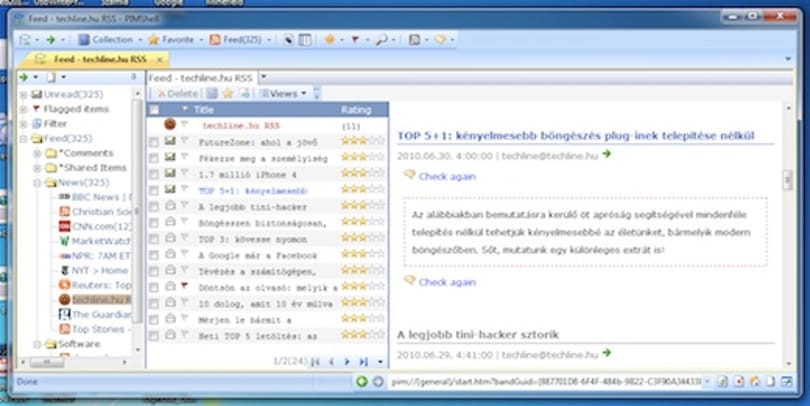810x406 pixels.
Task: Expand the Filter tree node
Action: 23,124
